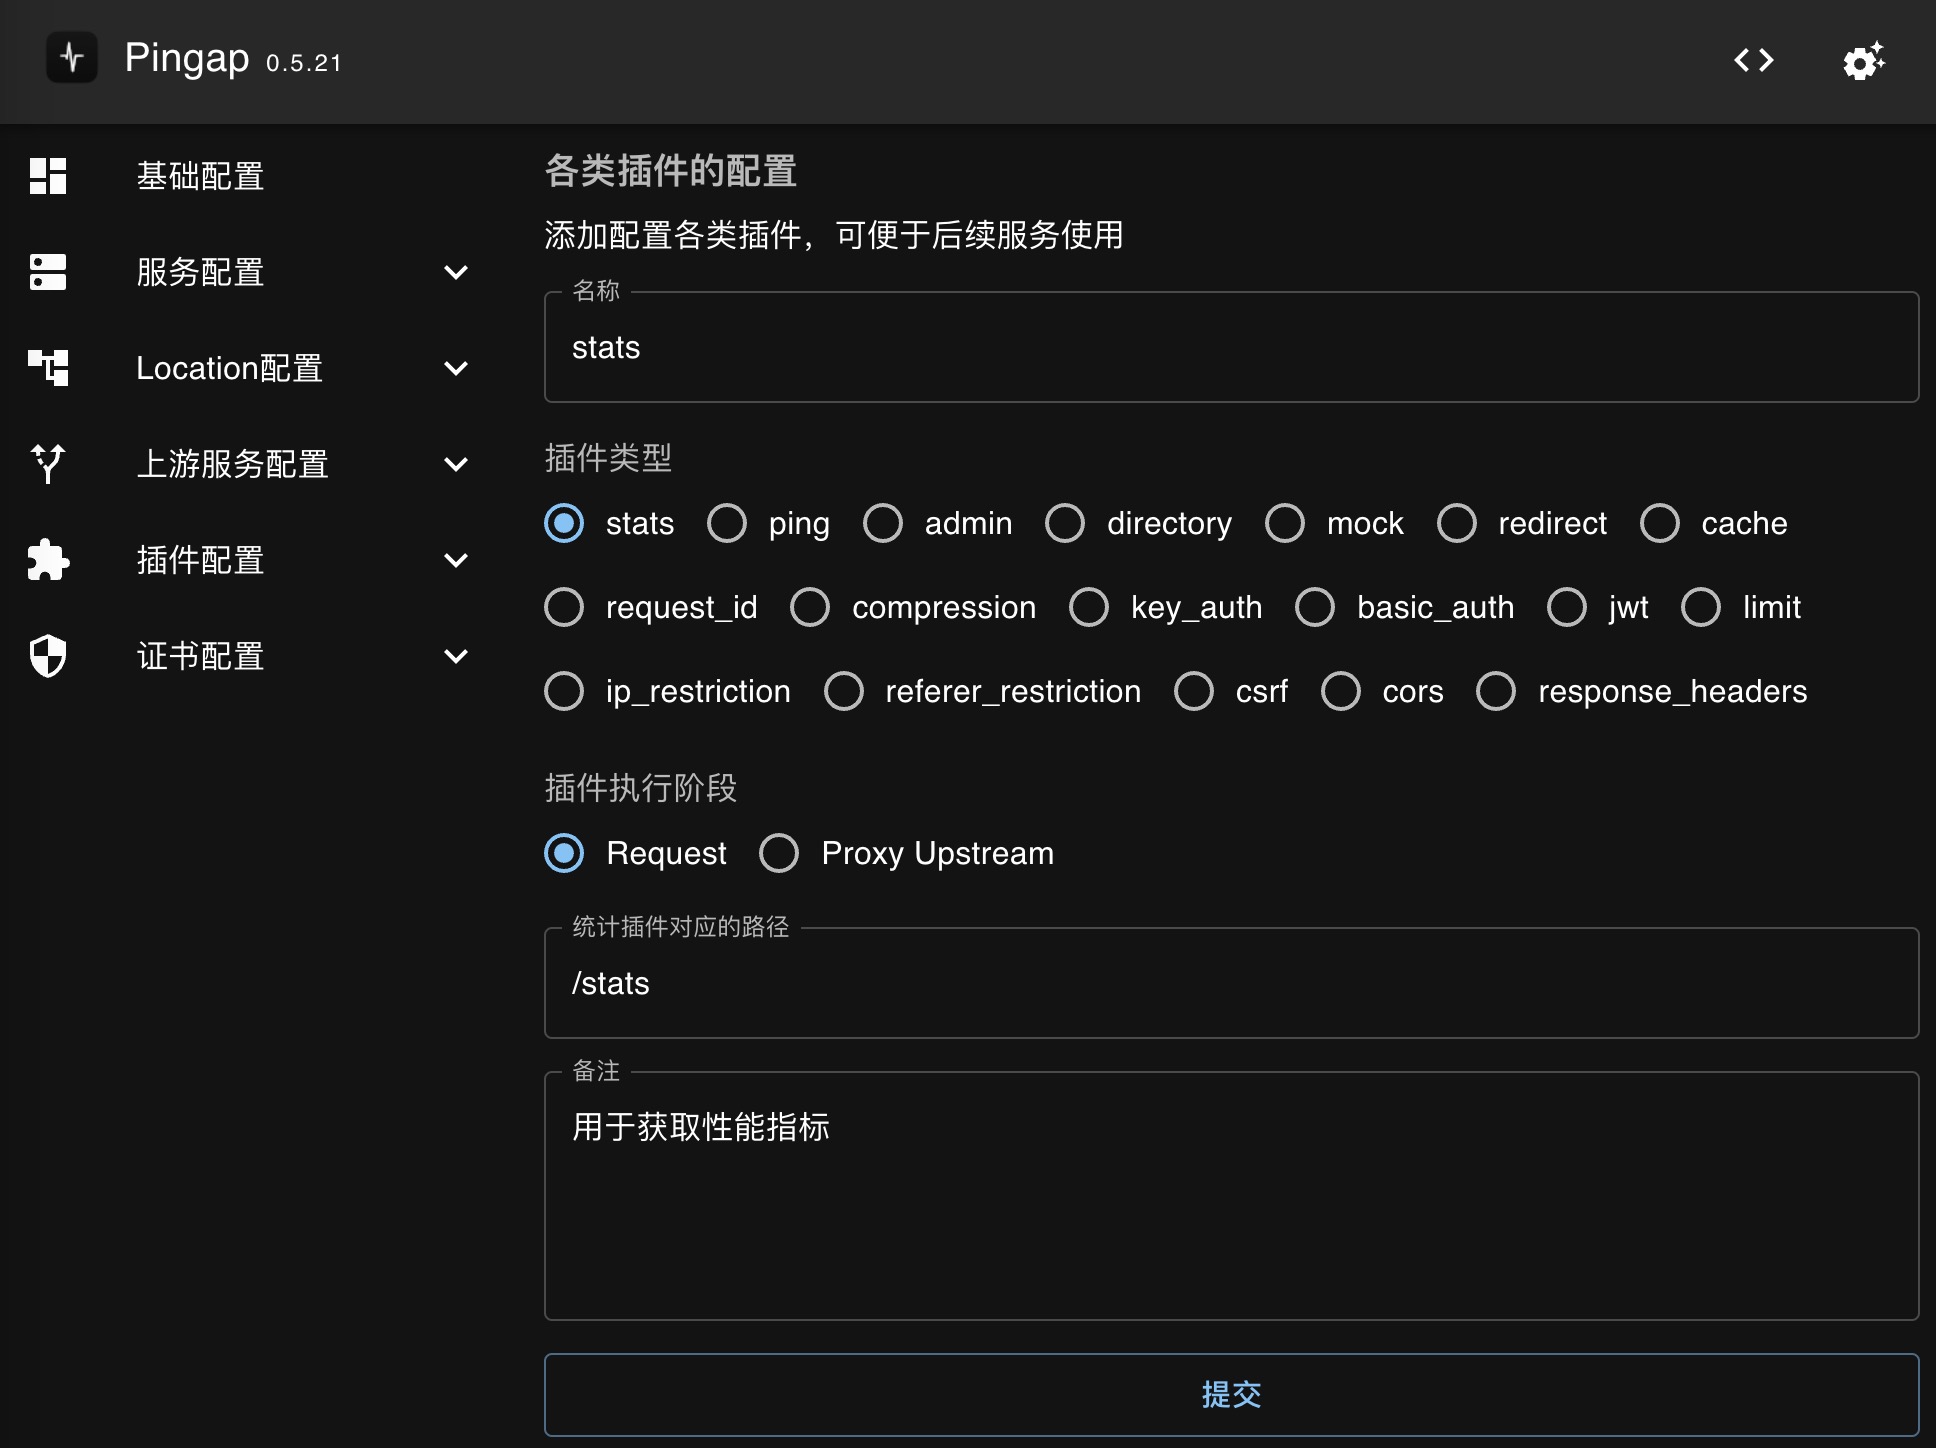The image size is (1936, 1448).
Task: Select the request_id plugin type
Action: 564,607
